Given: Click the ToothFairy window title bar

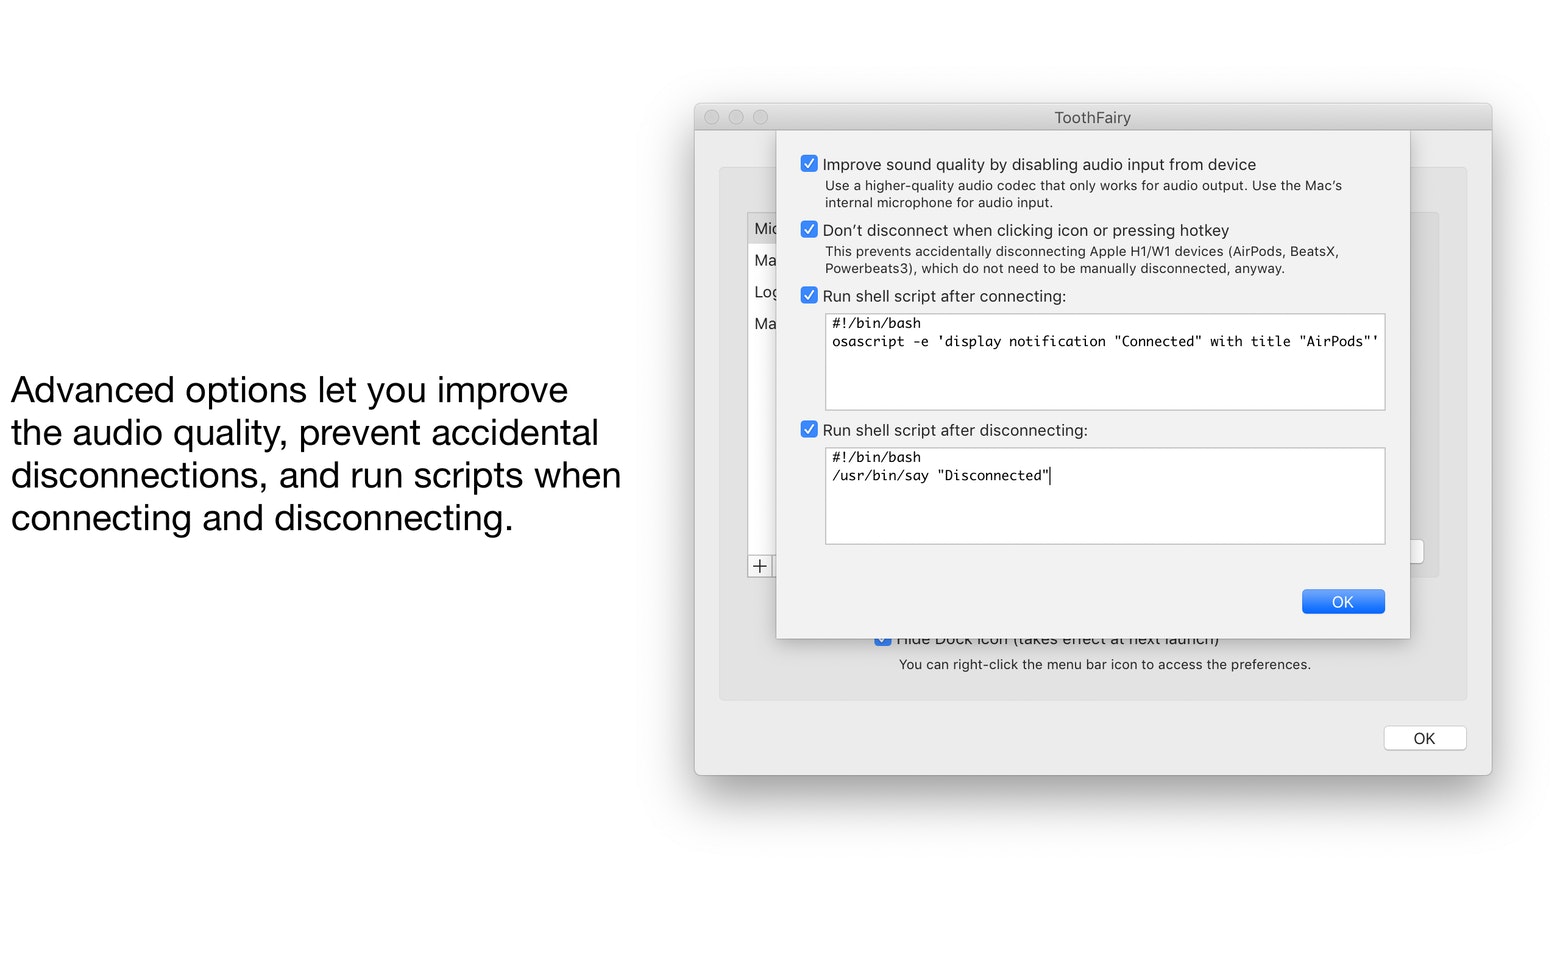Looking at the screenshot, I should 1092,117.
